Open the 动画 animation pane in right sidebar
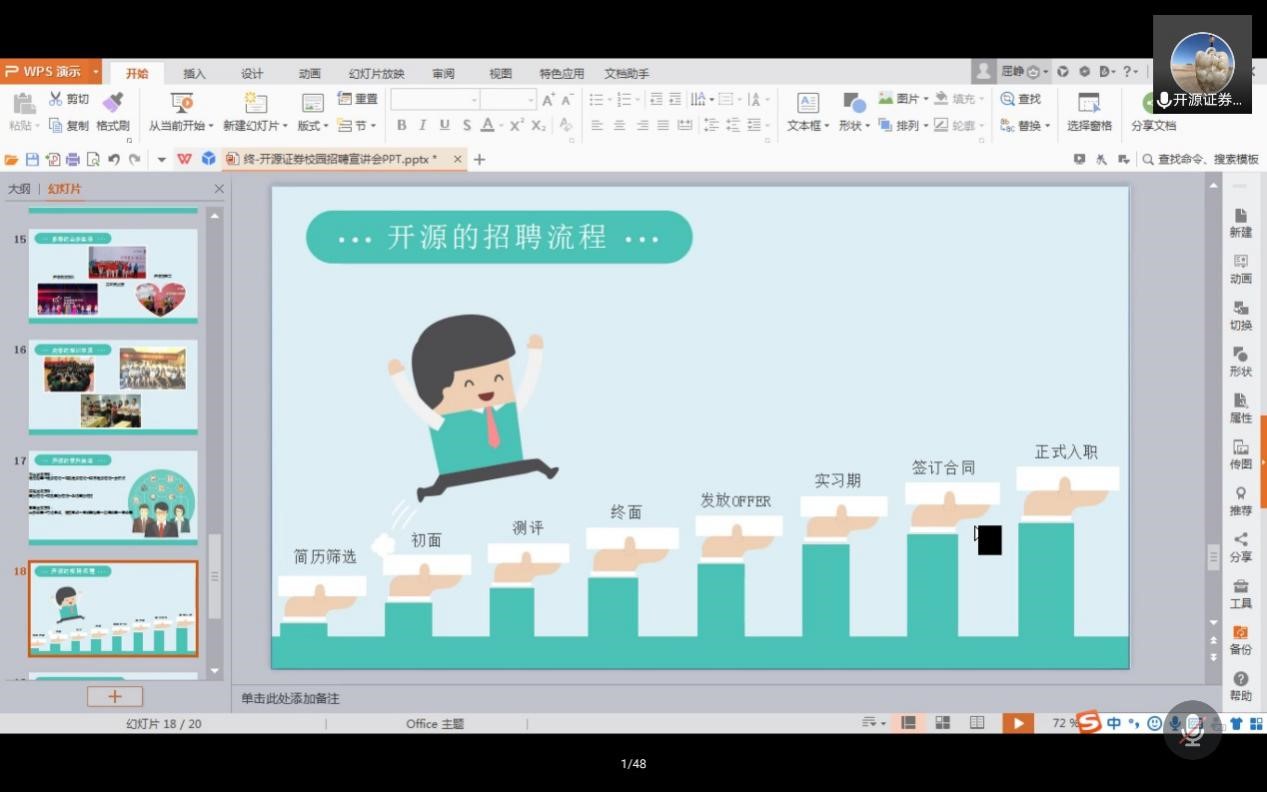 [x=1240, y=269]
